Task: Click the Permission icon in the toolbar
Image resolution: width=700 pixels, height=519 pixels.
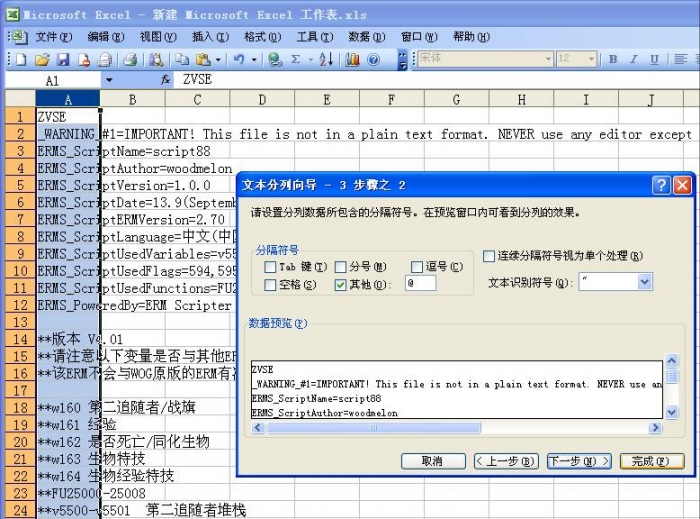Action: 84,59
